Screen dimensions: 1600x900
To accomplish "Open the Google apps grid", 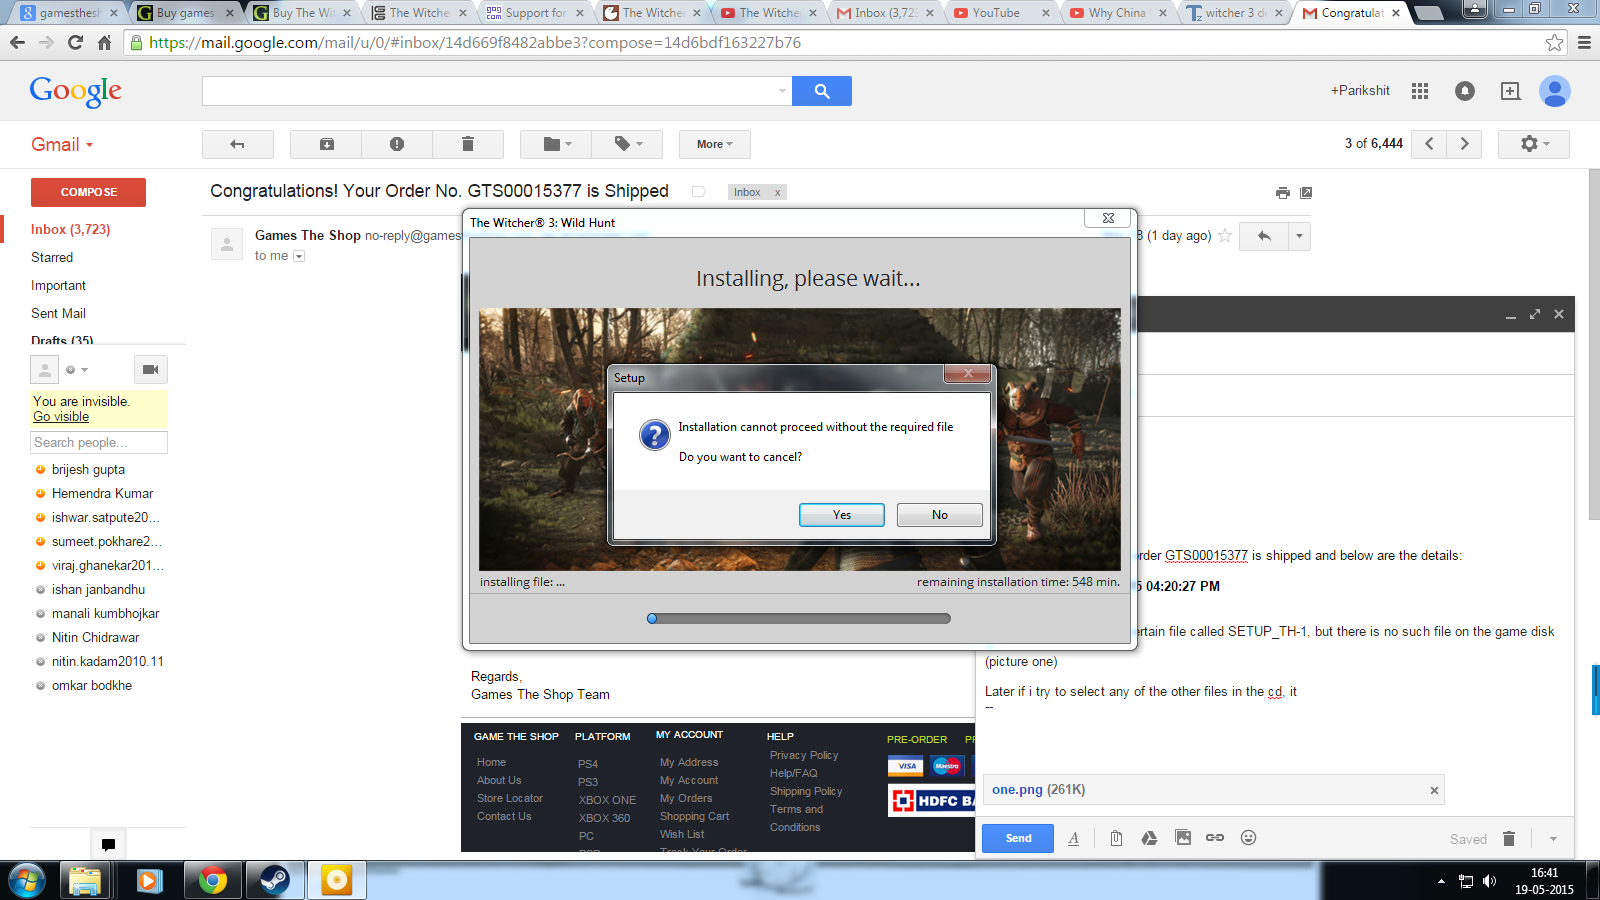I will coord(1420,91).
